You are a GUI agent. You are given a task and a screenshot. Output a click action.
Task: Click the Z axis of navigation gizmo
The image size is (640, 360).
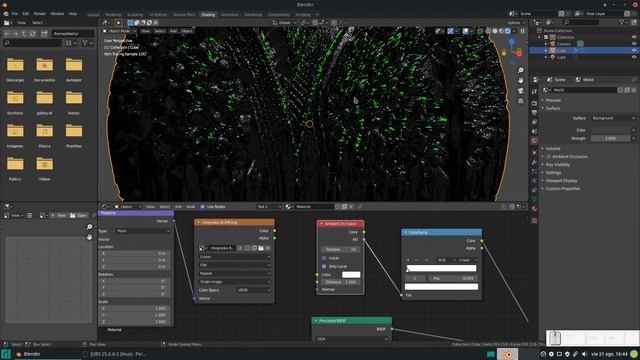pyautogui.click(x=512, y=42)
